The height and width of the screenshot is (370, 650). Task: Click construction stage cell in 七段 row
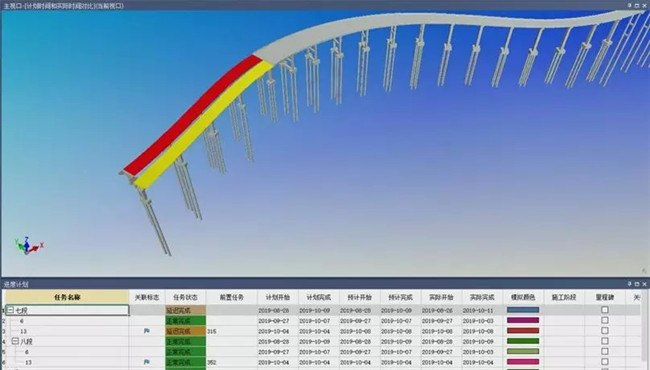tap(564, 310)
